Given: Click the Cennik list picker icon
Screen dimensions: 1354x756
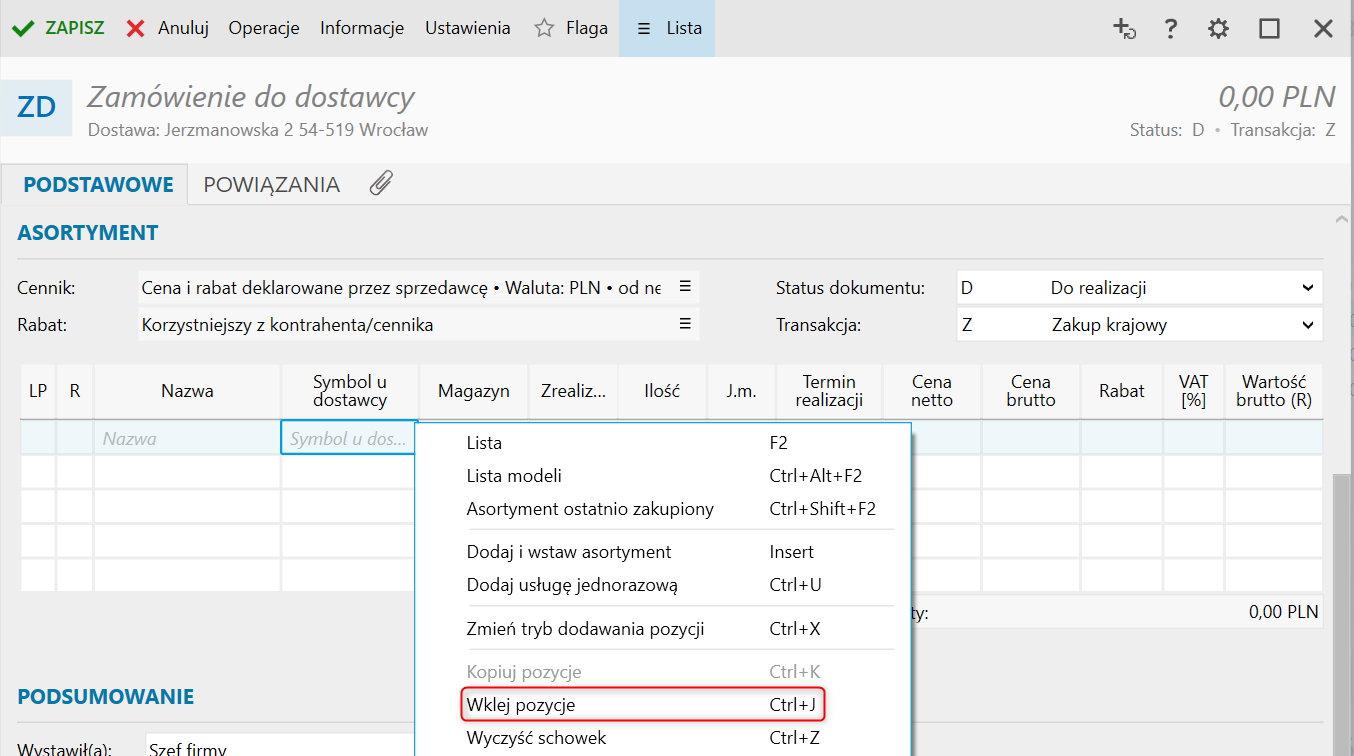Looking at the screenshot, I should coord(685,287).
